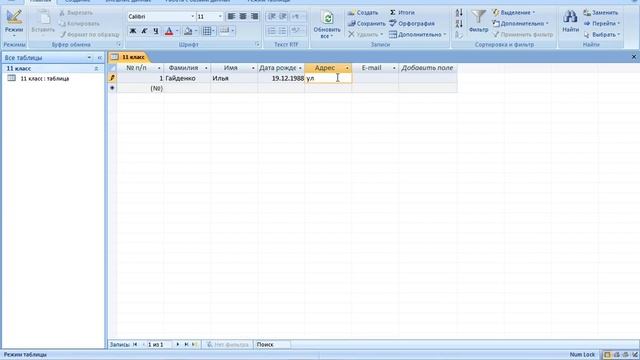Open the Внешние данные ribbon tab
640x360 pixels.
(128, 1)
